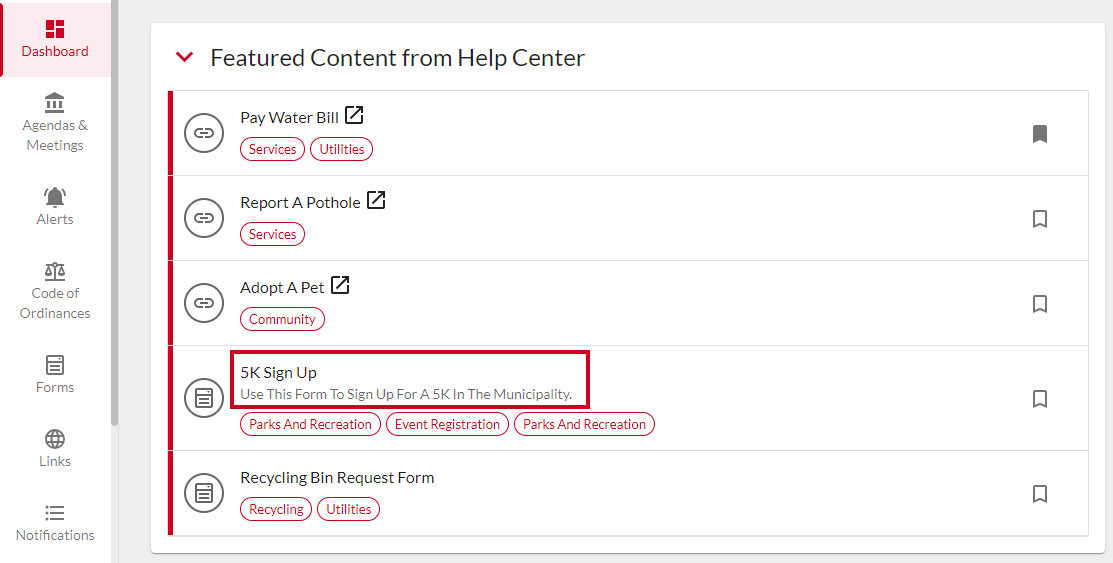Screen dimensions: 1113x563
Task: Open Recycling Bin Request Form title
Action: (337, 478)
